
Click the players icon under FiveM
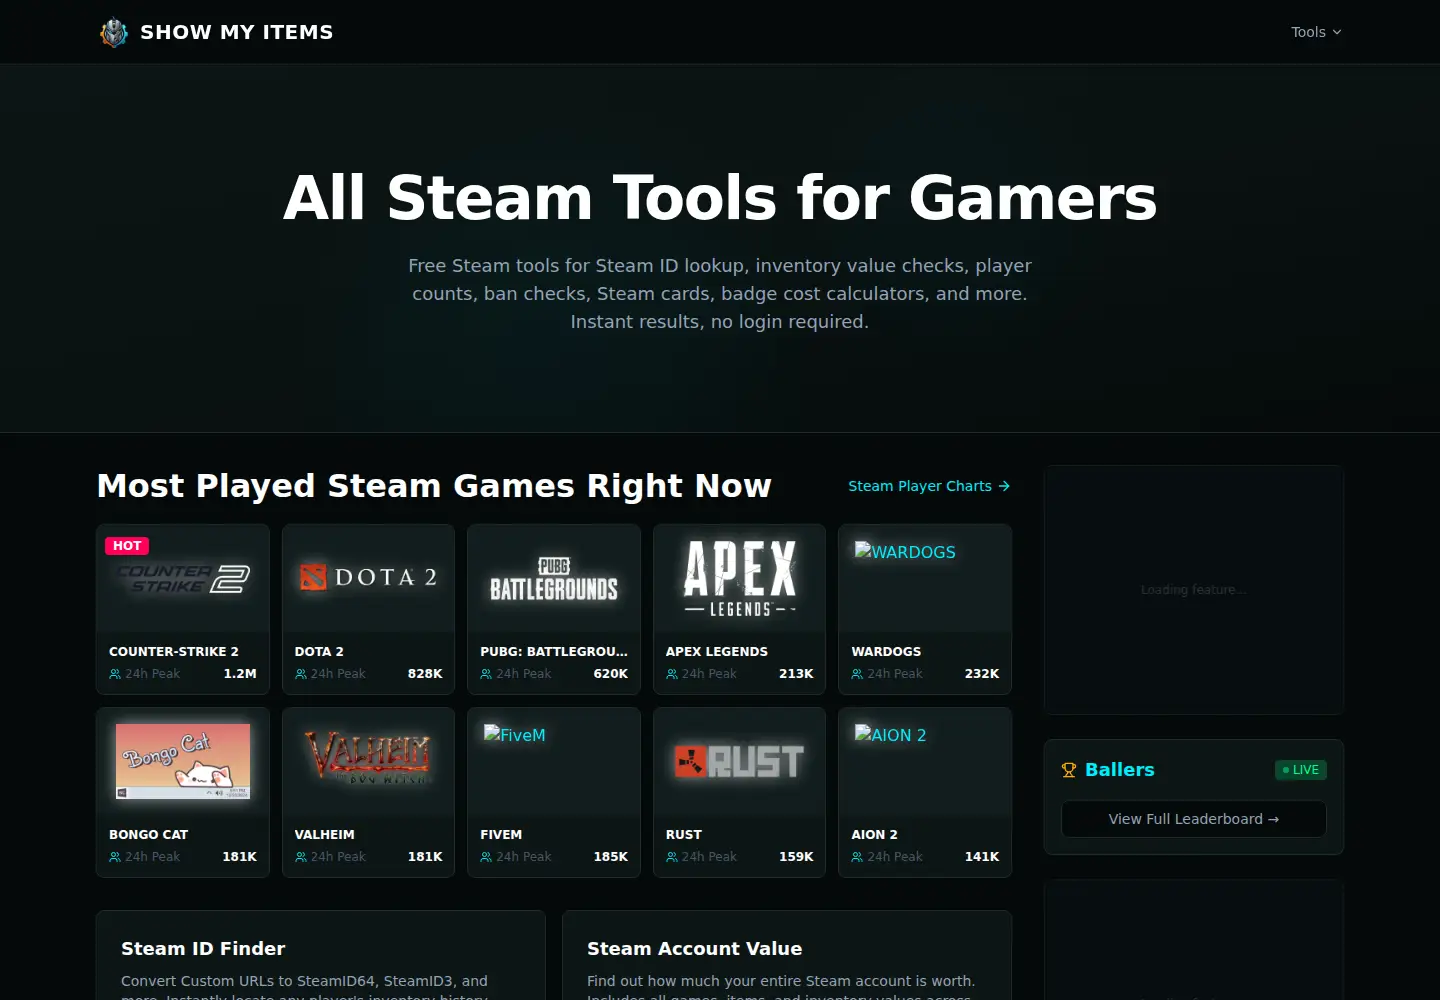point(486,857)
